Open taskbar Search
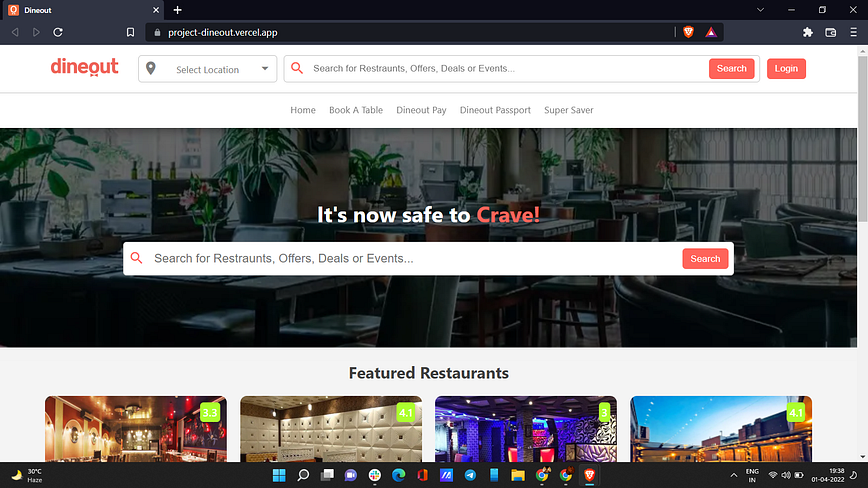Image resolution: width=868 pixels, height=488 pixels. (x=303, y=475)
